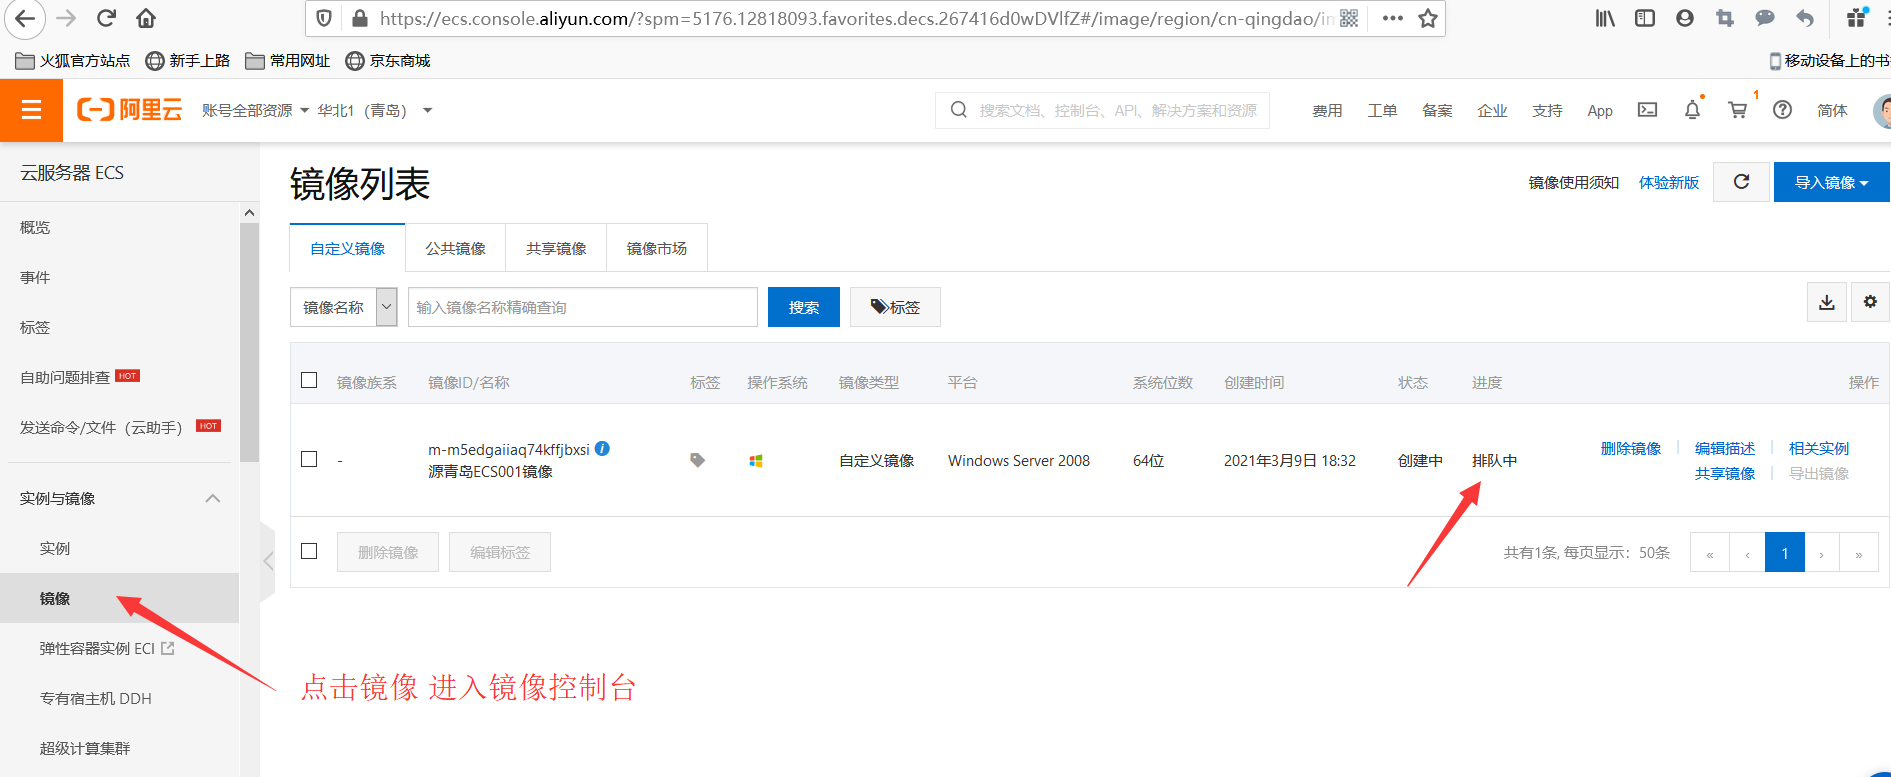The width and height of the screenshot is (1891, 777).
Task: Open 导入镜像 dropdown button
Action: coord(1832,182)
